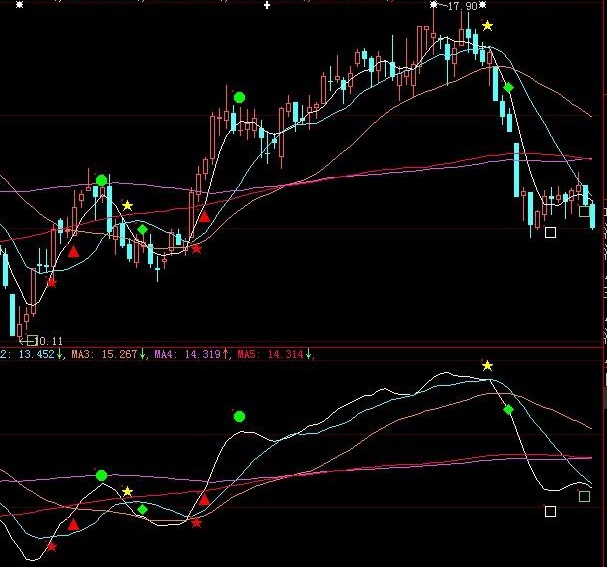This screenshot has height=567, width=607.
Task: Select the highest green circle marker in price chart
Action: pos(239,98)
